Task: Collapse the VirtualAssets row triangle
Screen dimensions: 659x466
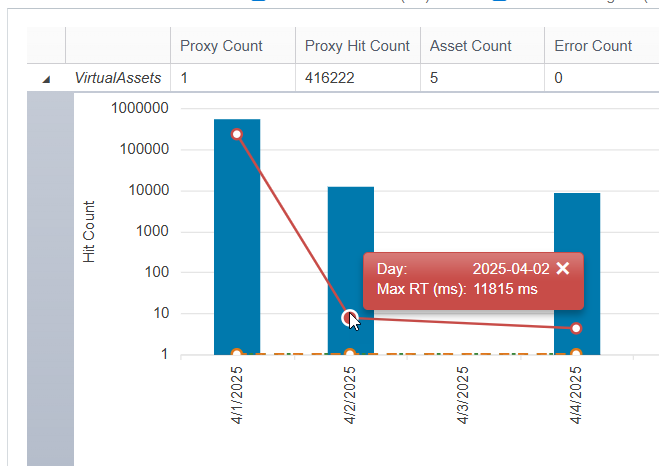Action: coord(46,79)
